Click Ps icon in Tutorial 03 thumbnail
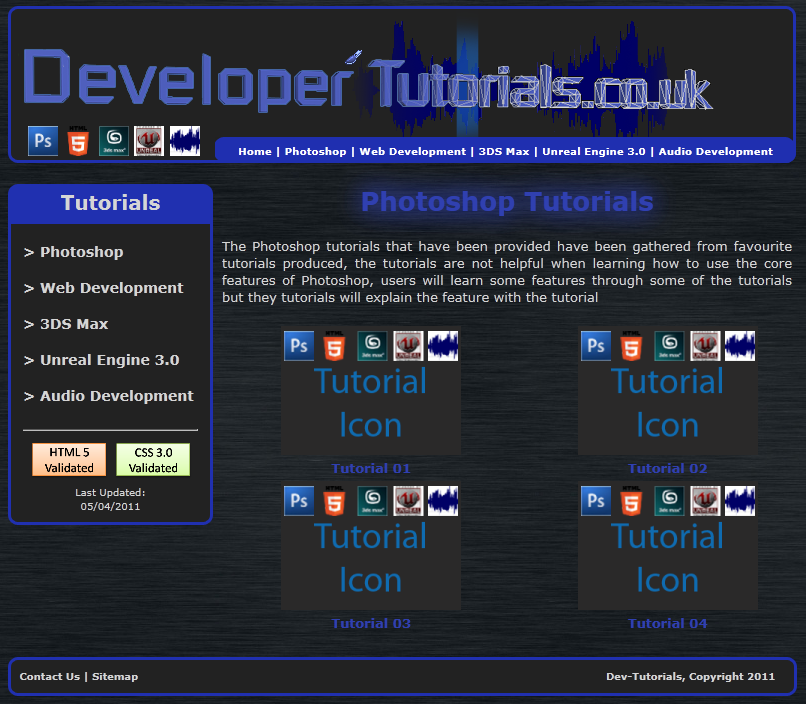This screenshot has height=704, width=806. (x=299, y=501)
